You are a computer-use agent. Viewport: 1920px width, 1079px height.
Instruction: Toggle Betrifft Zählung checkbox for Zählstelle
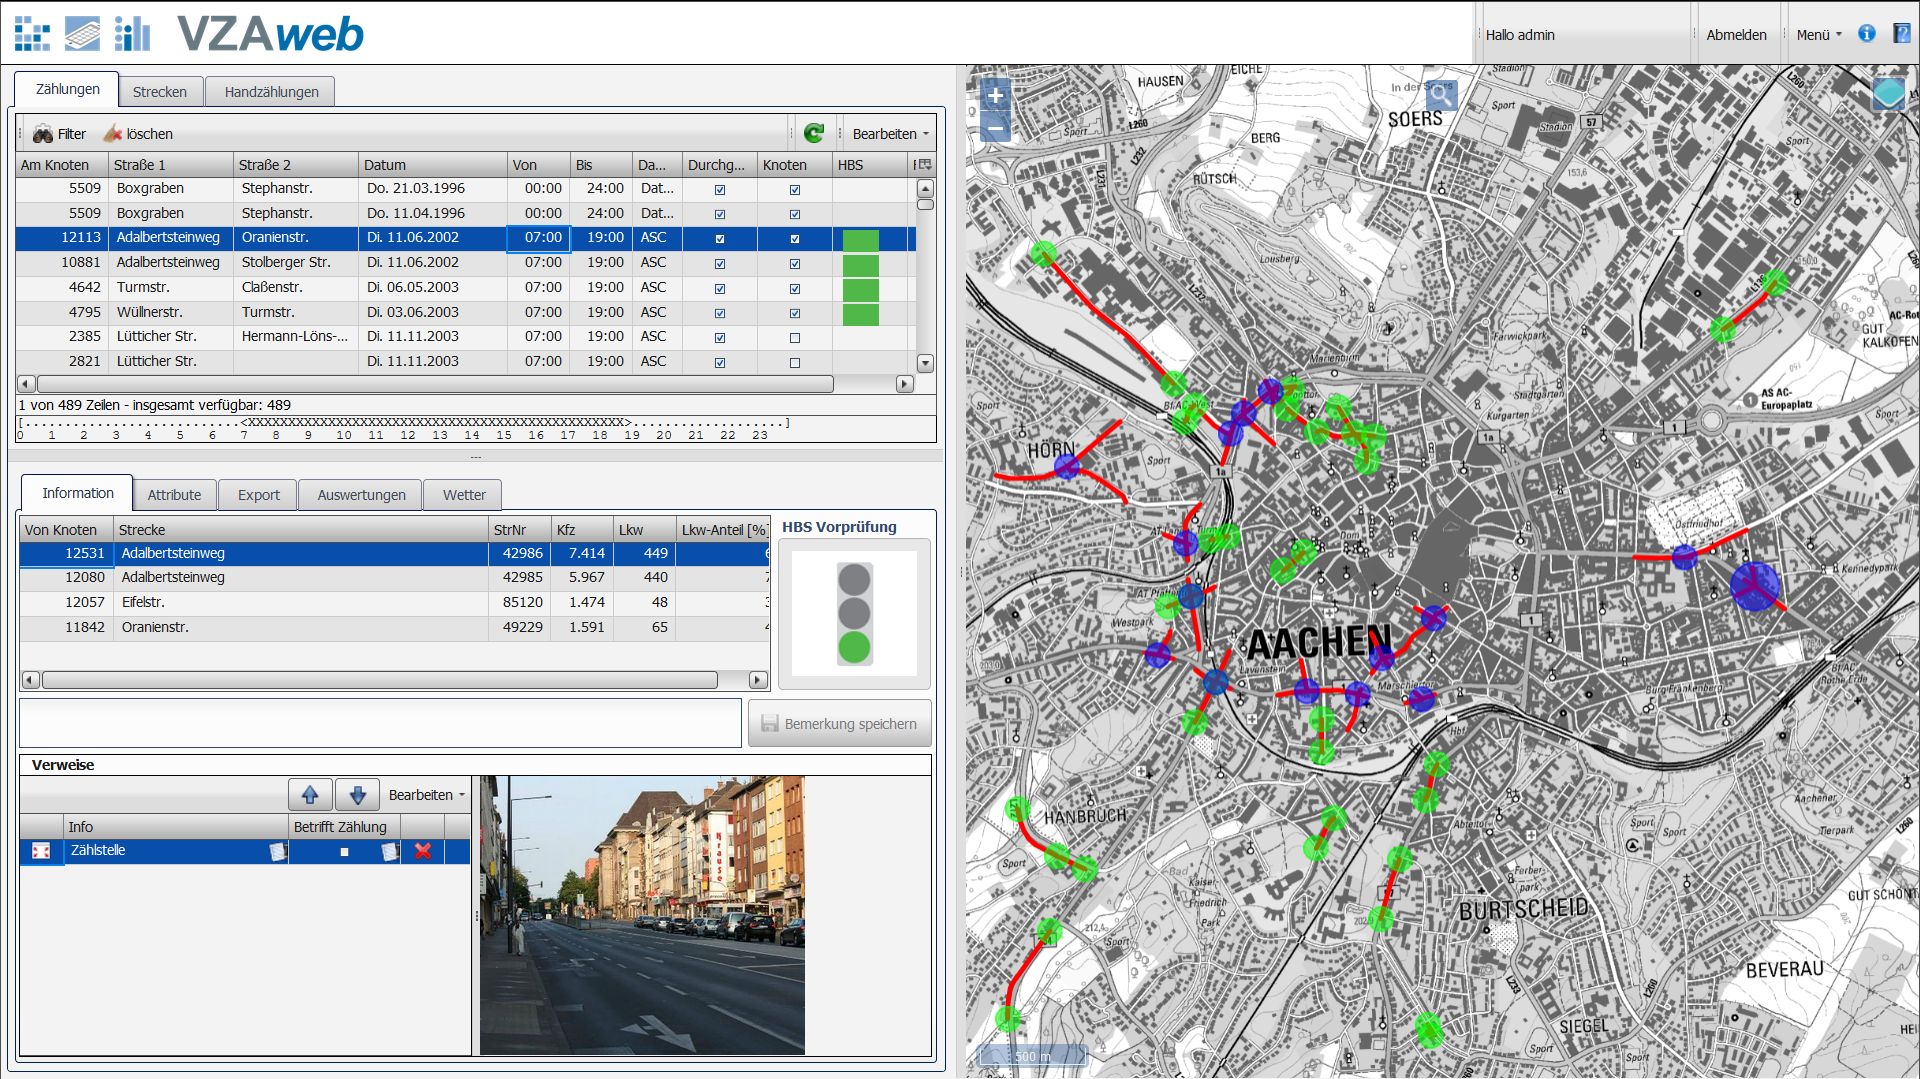[344, 852]
